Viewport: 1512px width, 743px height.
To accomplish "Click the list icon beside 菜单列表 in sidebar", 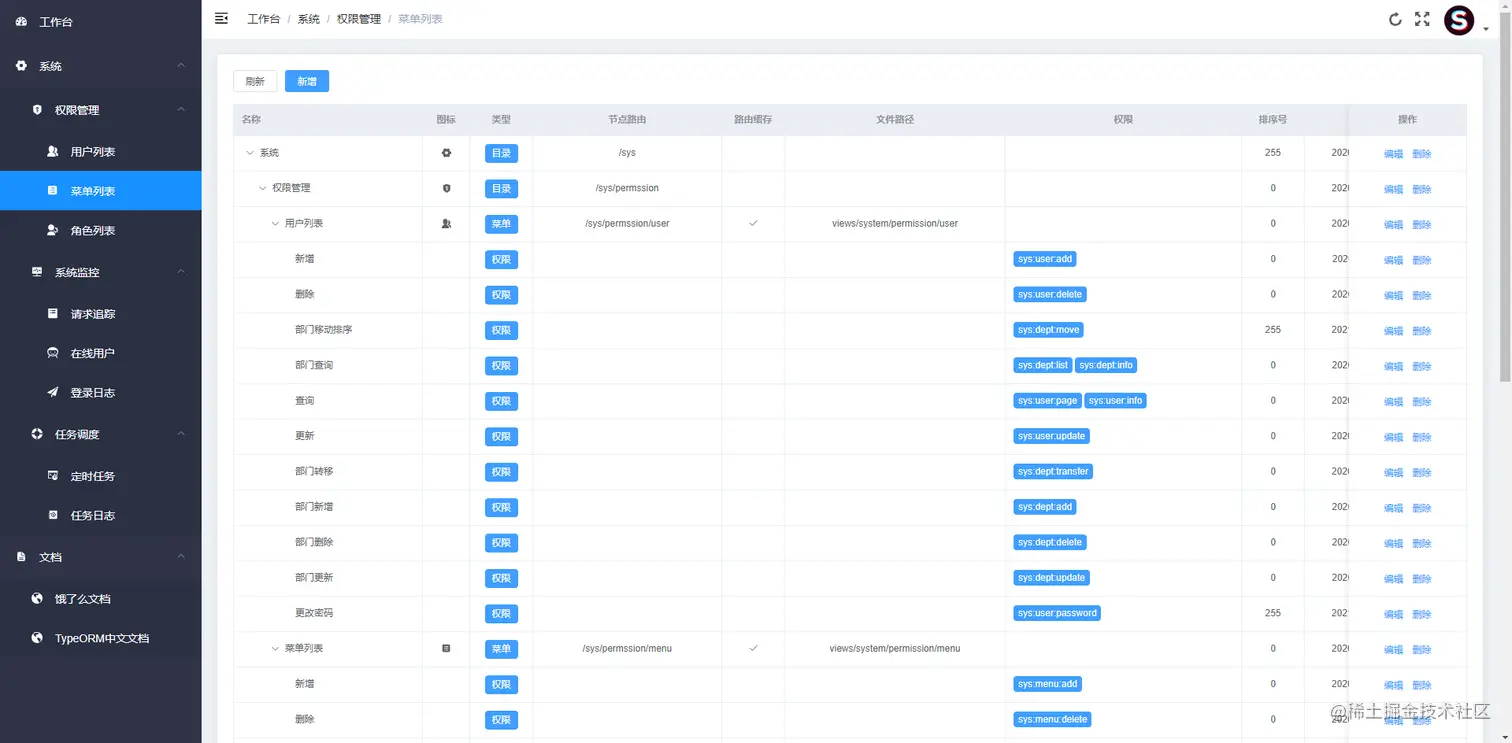I will tap(53, 190).
